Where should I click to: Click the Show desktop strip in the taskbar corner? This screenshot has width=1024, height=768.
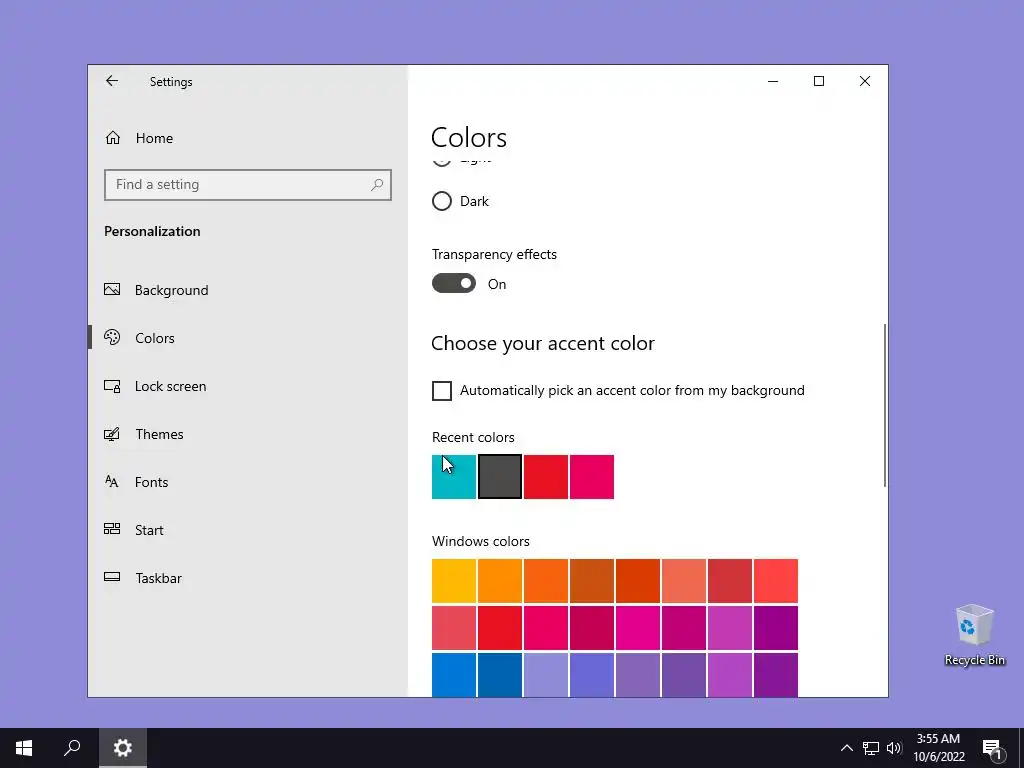pyautogui.click(x=1021, y=748)
